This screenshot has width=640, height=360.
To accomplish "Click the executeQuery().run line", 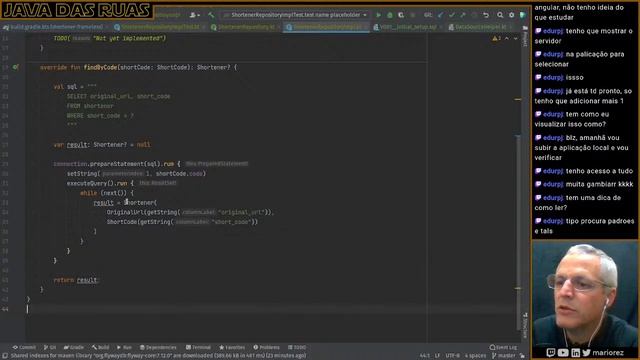I will point(100,183).
